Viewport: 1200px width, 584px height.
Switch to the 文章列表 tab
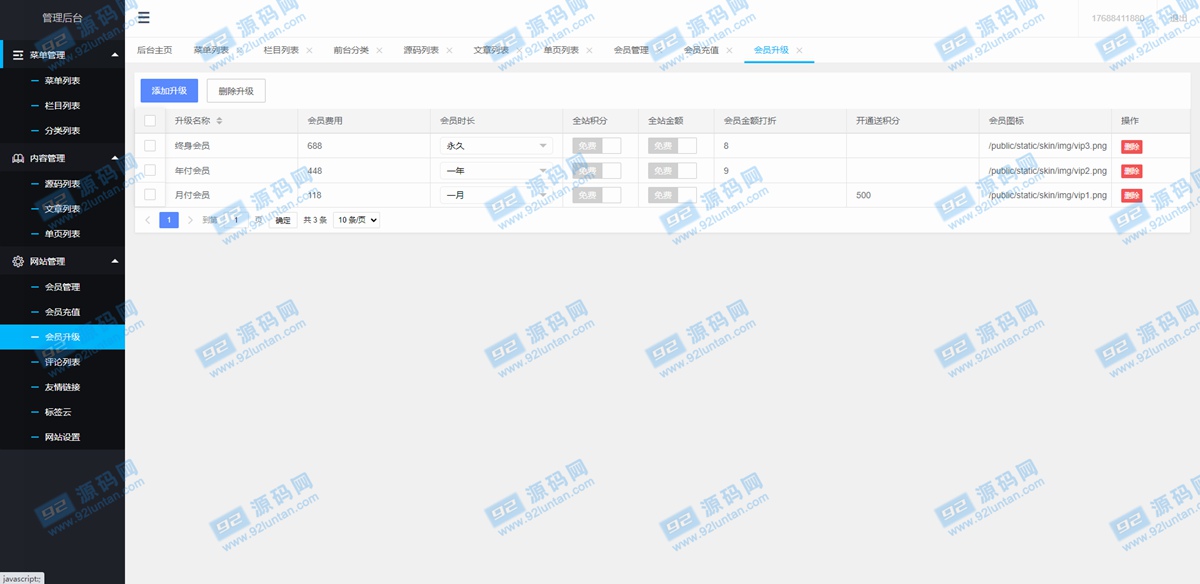click(x=491, y=50)
